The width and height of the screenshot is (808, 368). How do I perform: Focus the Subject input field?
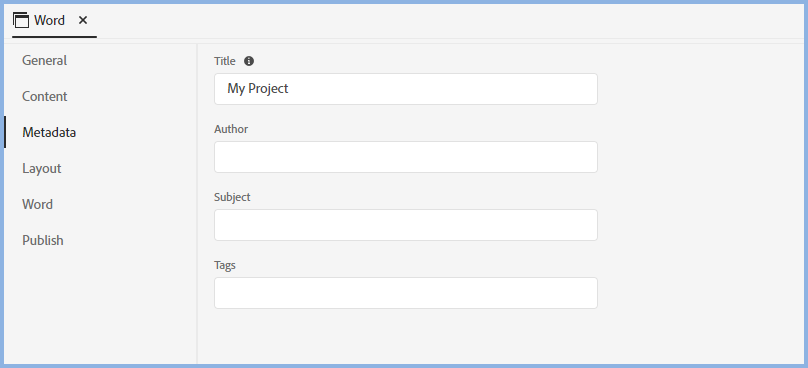click(x=406, y=225)
